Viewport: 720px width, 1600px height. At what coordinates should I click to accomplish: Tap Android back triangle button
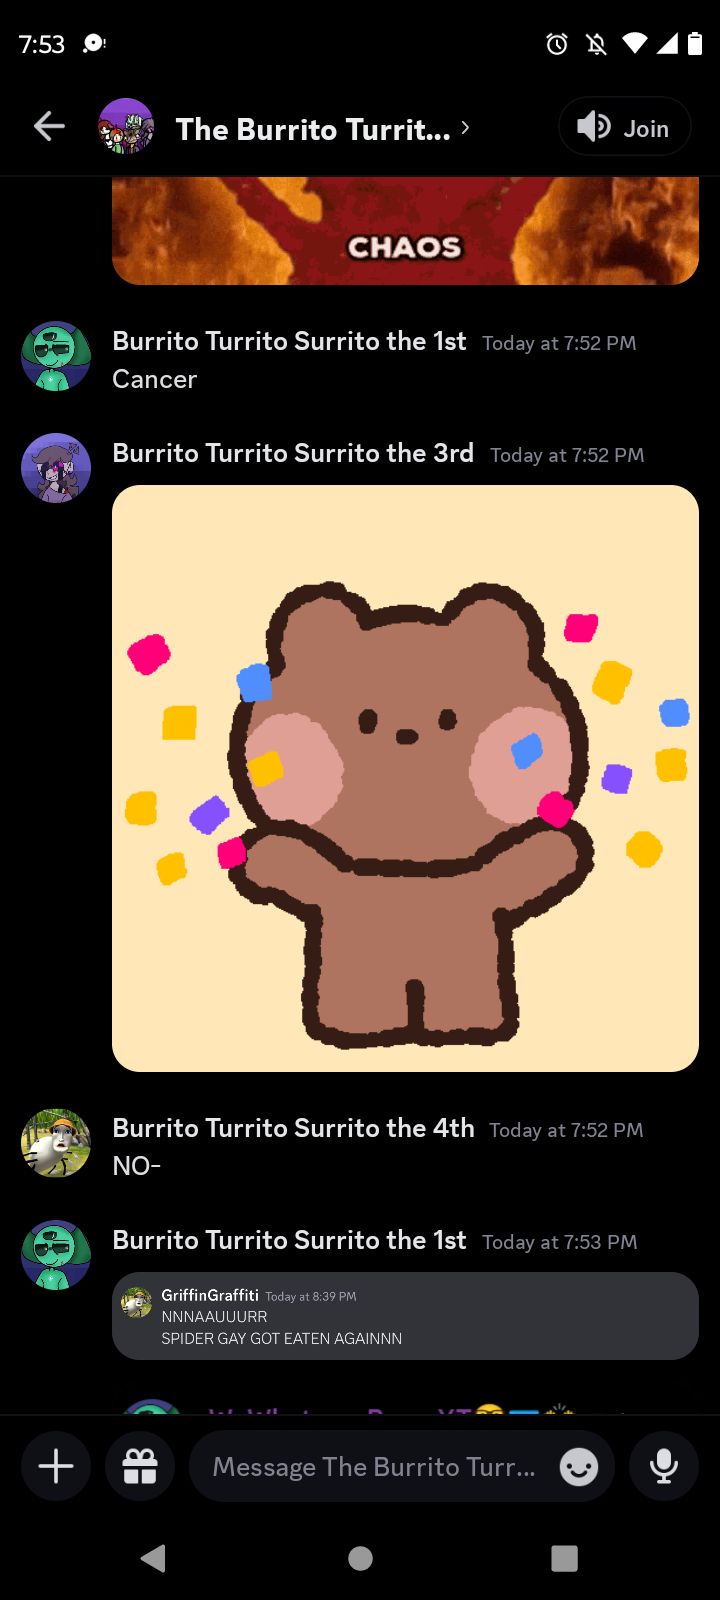pyautogui.click(x=153, y=1558)
